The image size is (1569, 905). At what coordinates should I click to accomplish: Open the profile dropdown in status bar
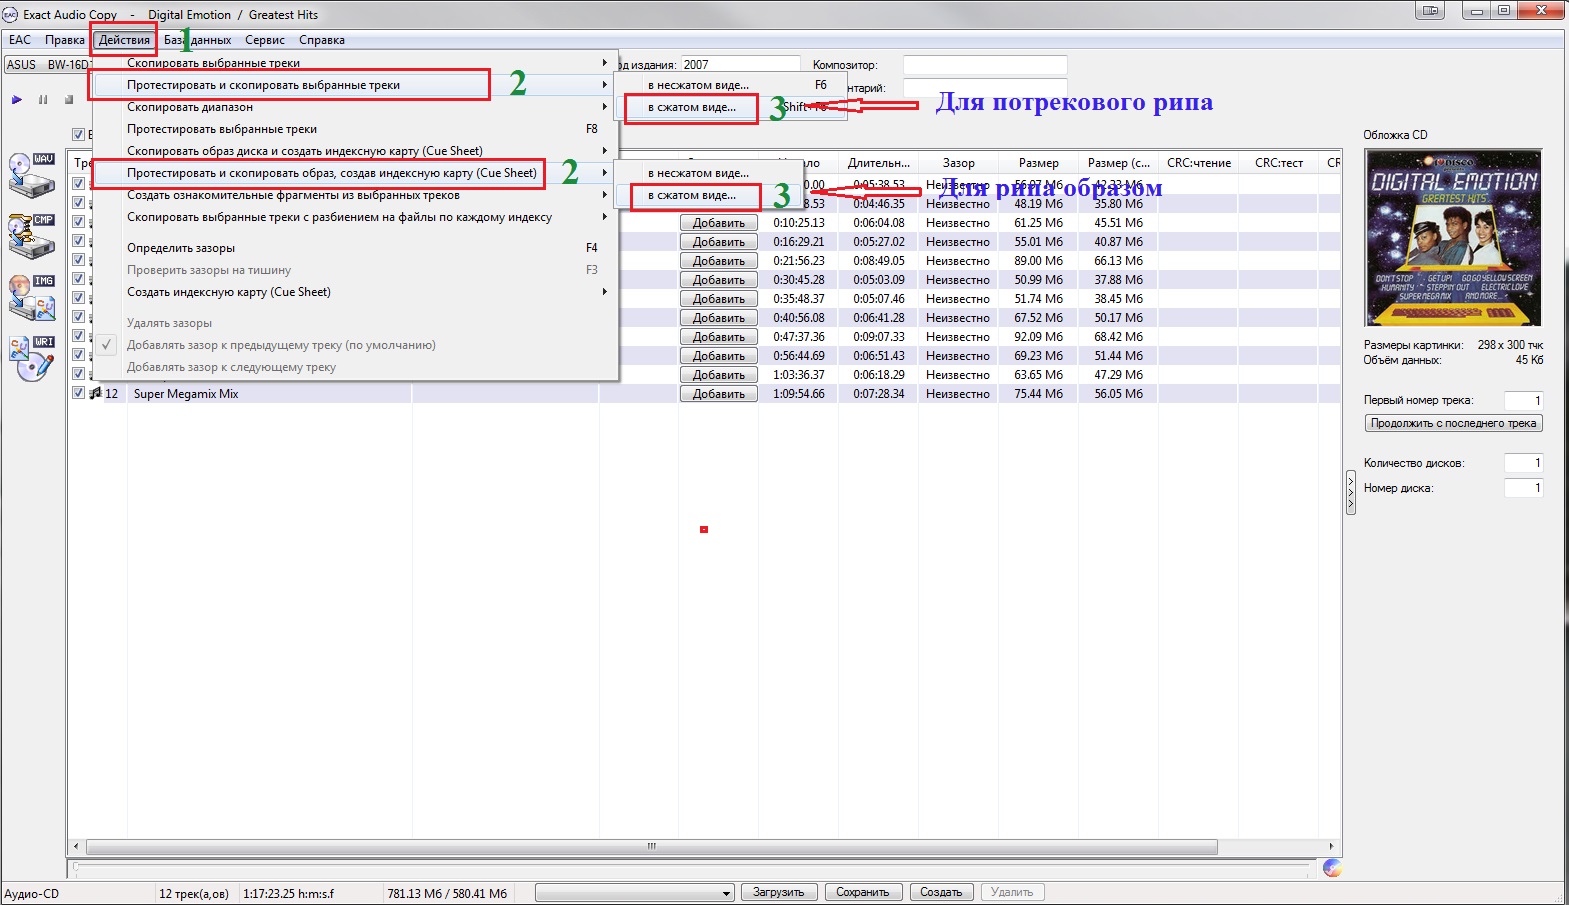634,893
